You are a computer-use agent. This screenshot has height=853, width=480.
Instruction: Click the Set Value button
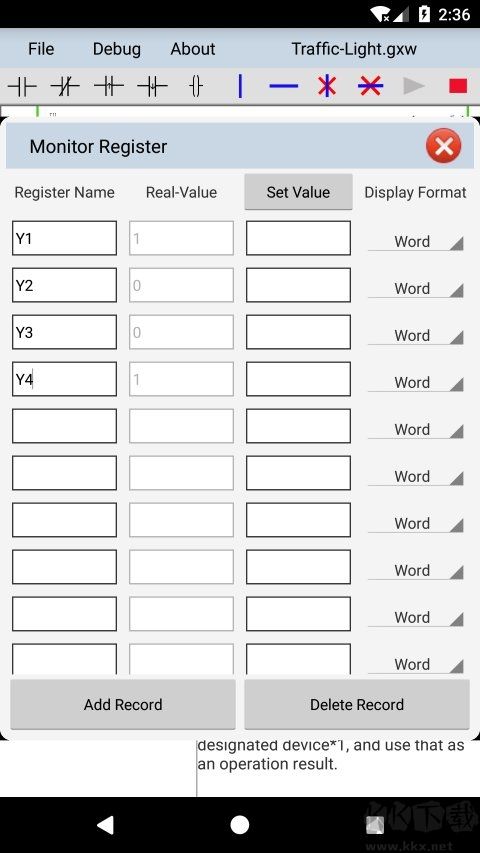(x=298, y=192)
